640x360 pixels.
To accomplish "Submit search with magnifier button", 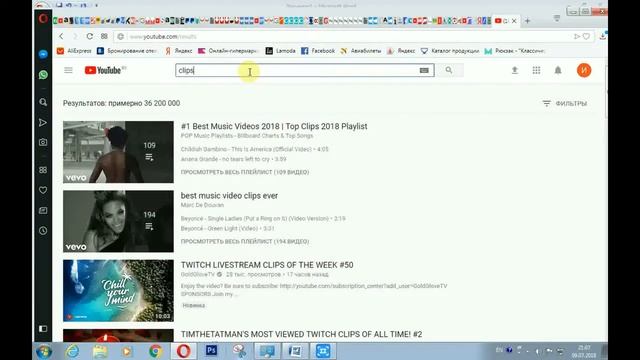I will [449, 70].
